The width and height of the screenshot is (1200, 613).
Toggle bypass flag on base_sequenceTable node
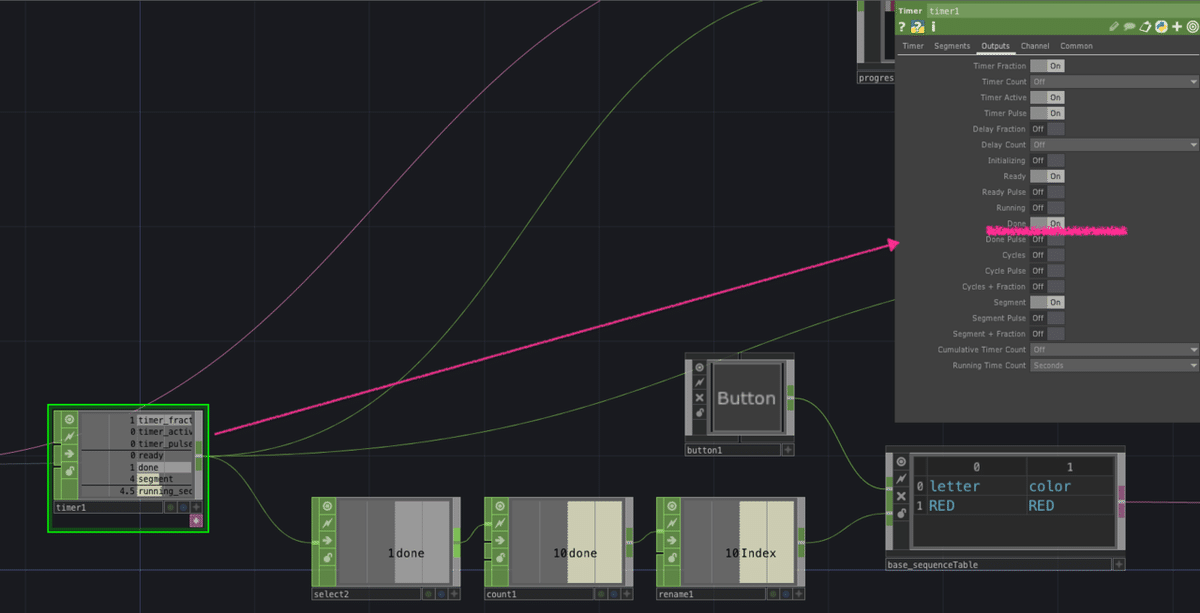click(x=901, y=478)
